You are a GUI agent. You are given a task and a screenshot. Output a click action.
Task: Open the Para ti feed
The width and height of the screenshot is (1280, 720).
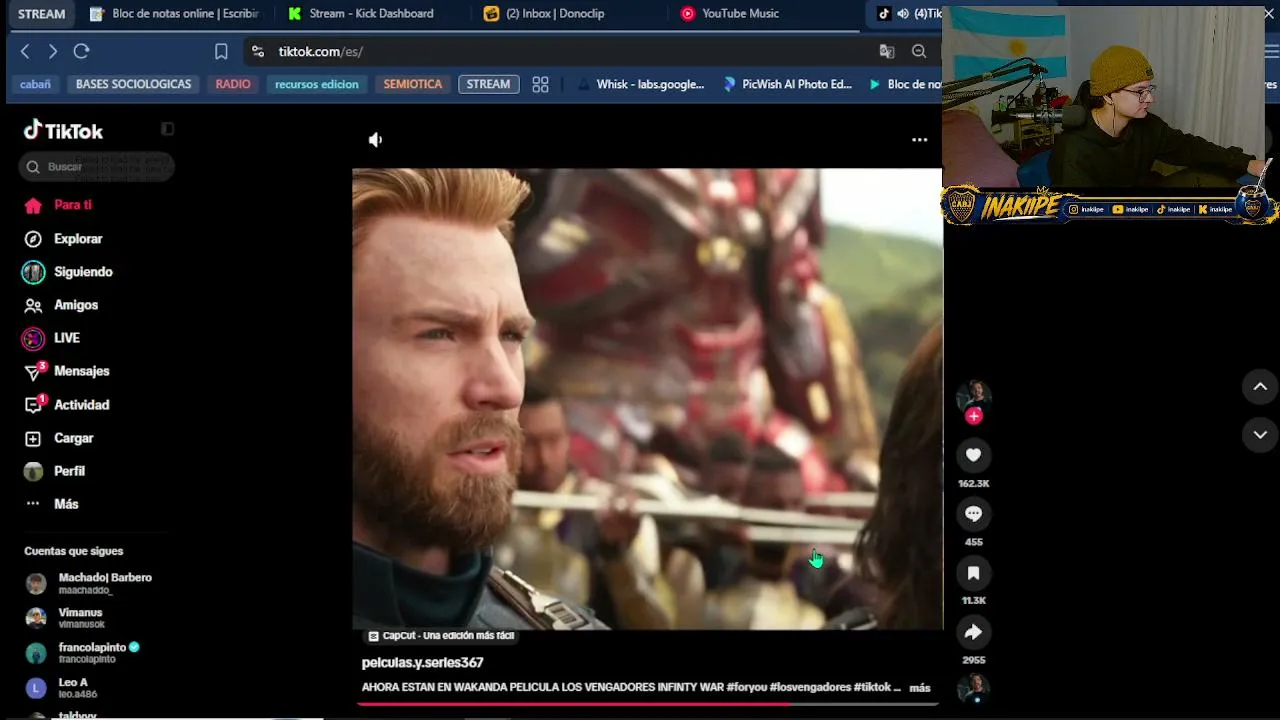pyautogui.click(x=58, y=205)
